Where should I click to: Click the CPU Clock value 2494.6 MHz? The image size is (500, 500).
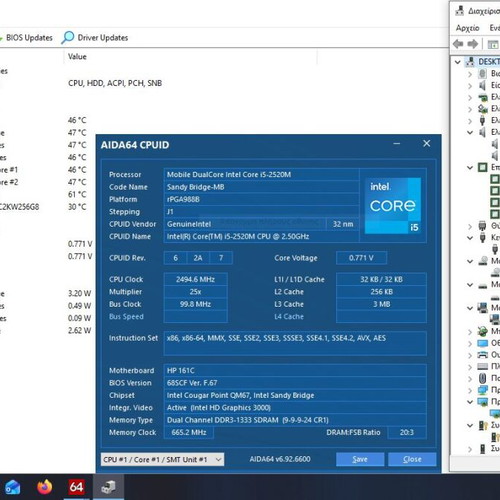pyautogui.click(x=195, y=279)
